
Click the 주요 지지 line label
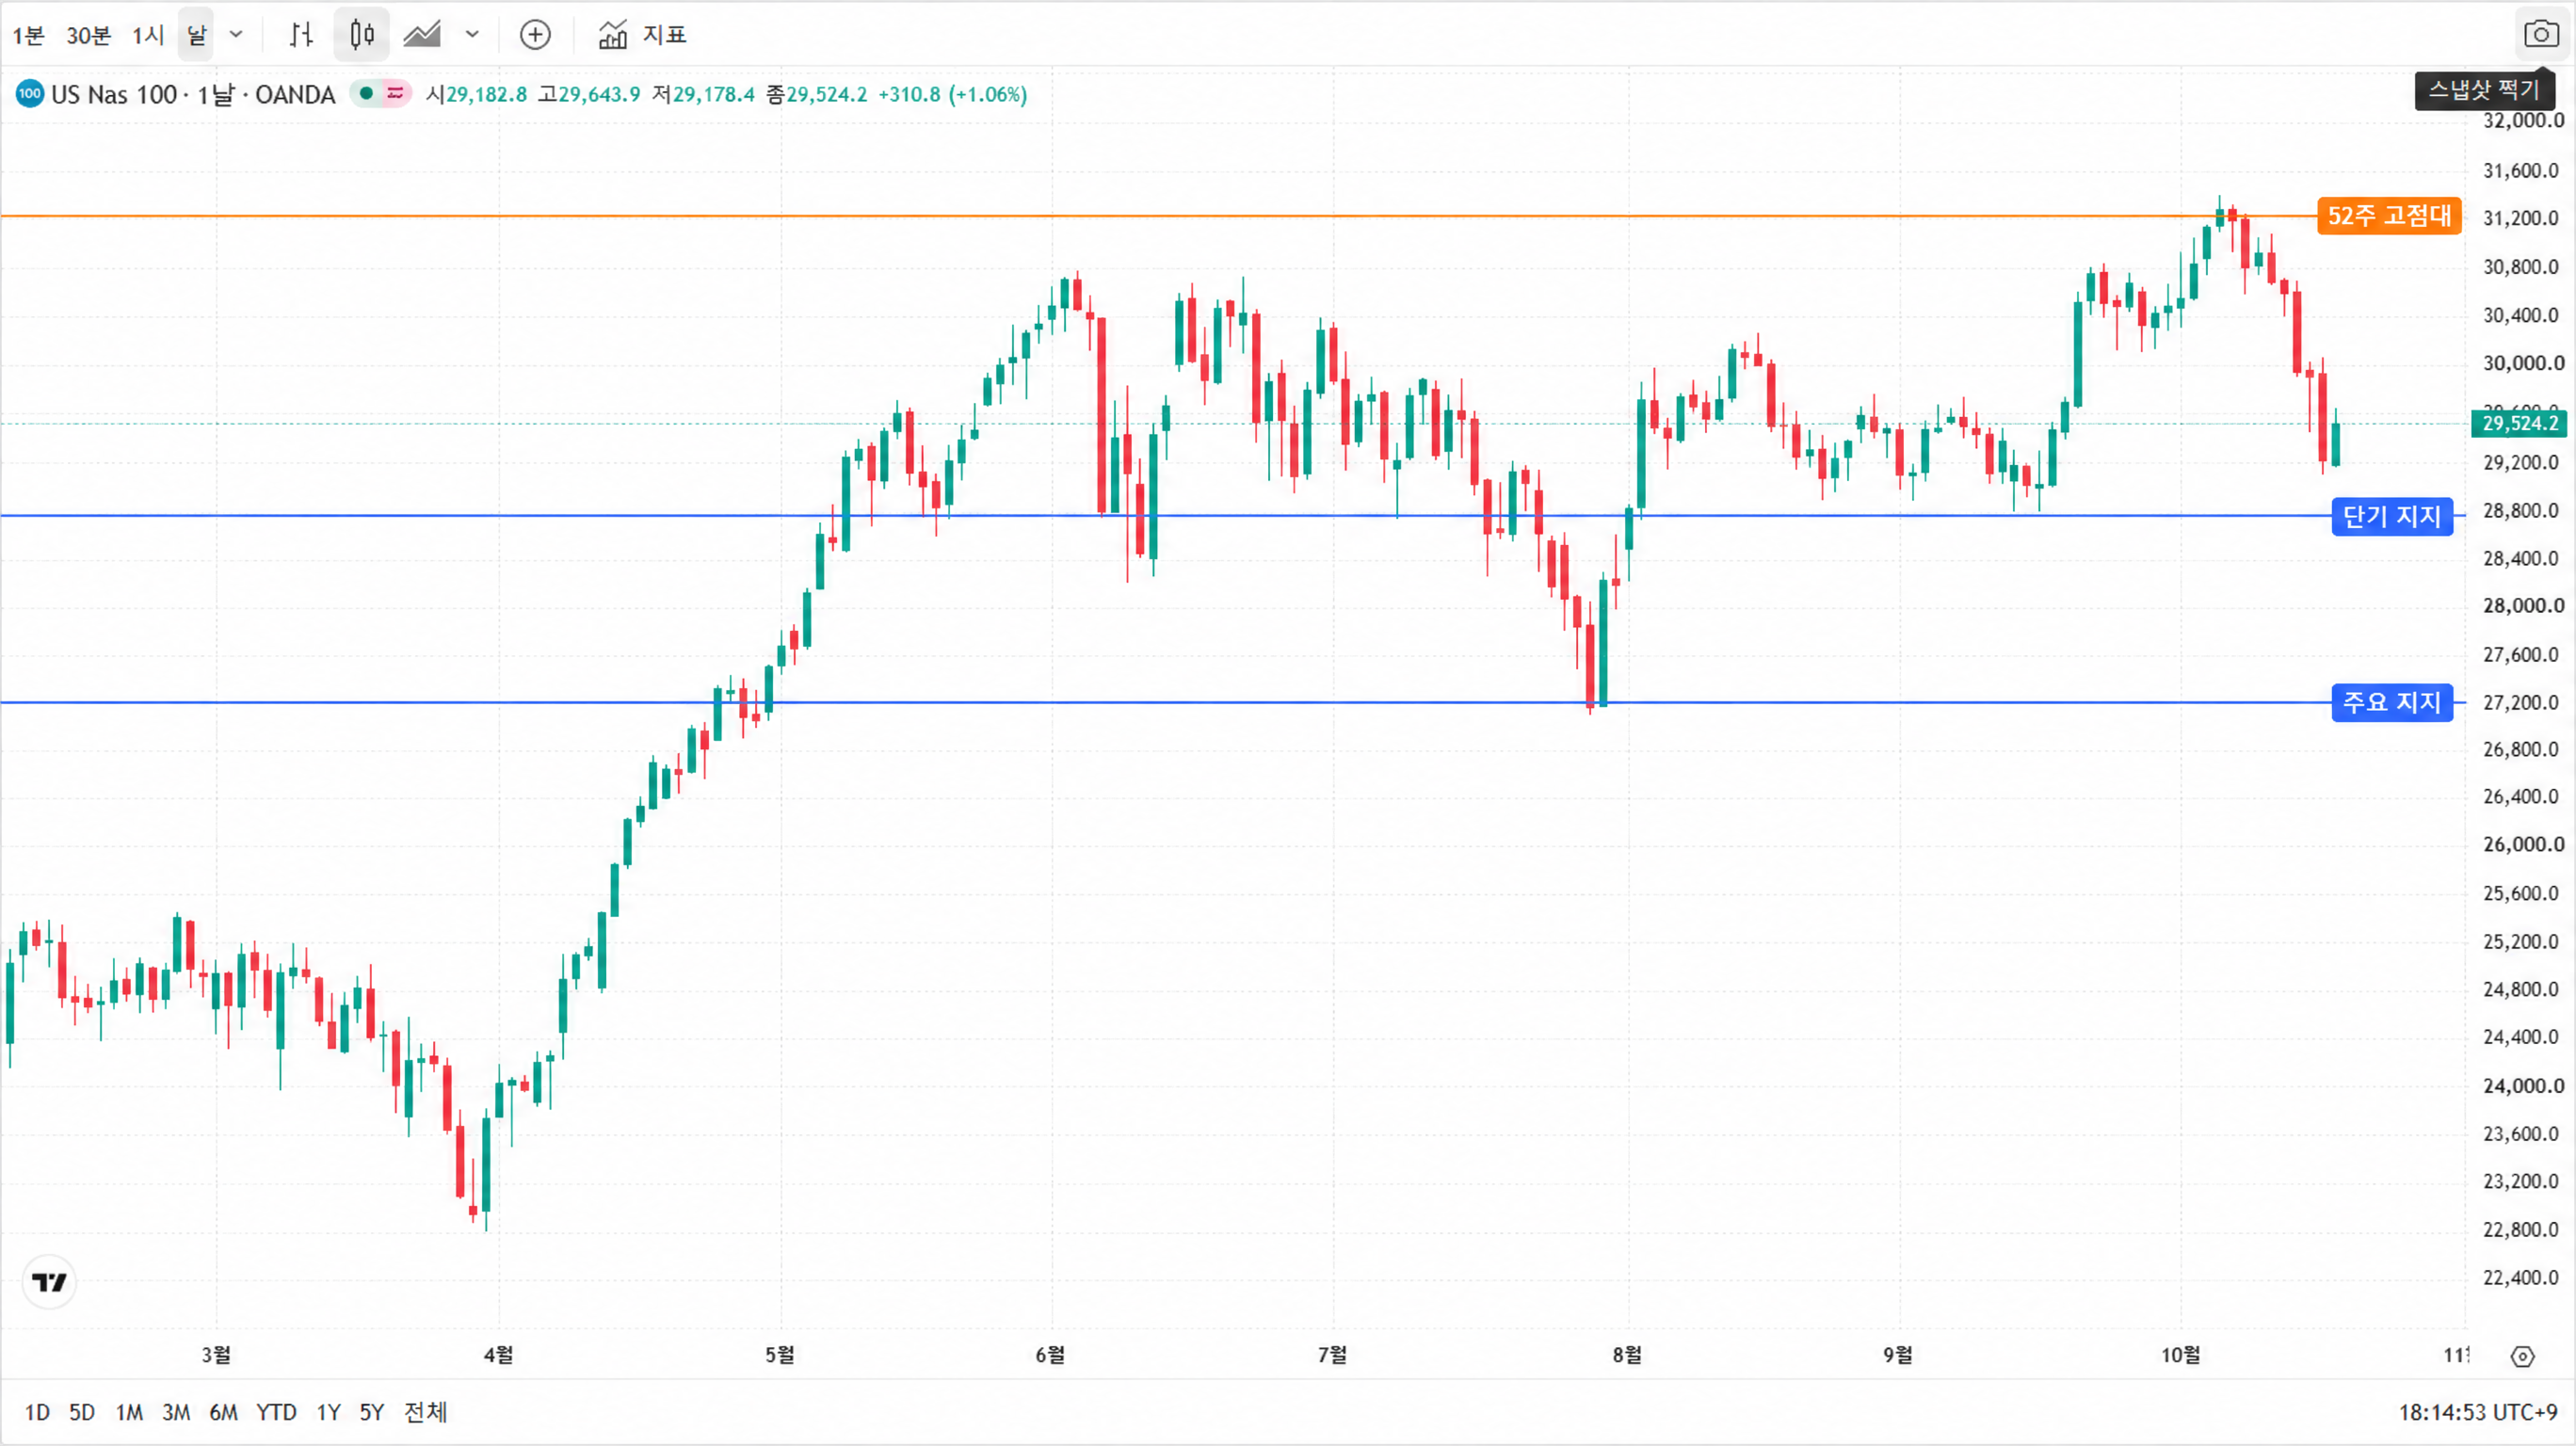click(2392, 703)
